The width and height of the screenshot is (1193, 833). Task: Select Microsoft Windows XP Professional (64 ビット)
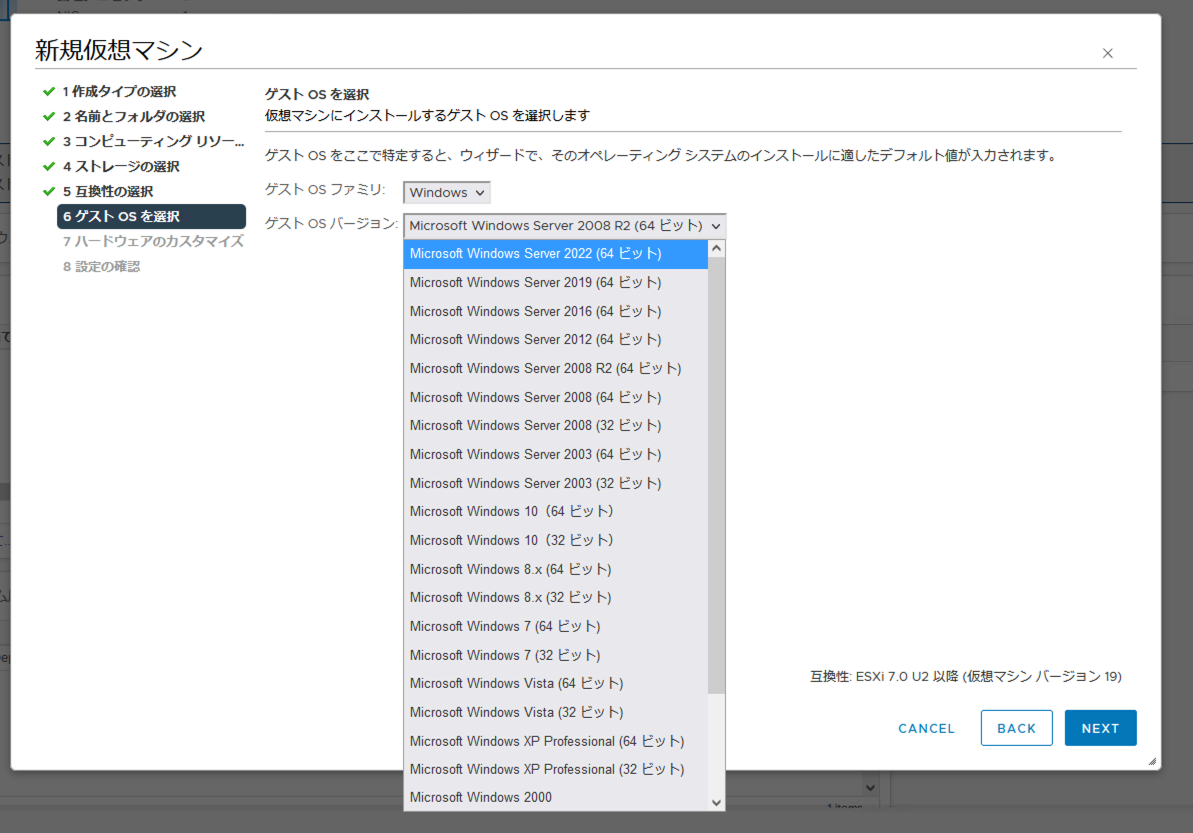tap(547, 740)
